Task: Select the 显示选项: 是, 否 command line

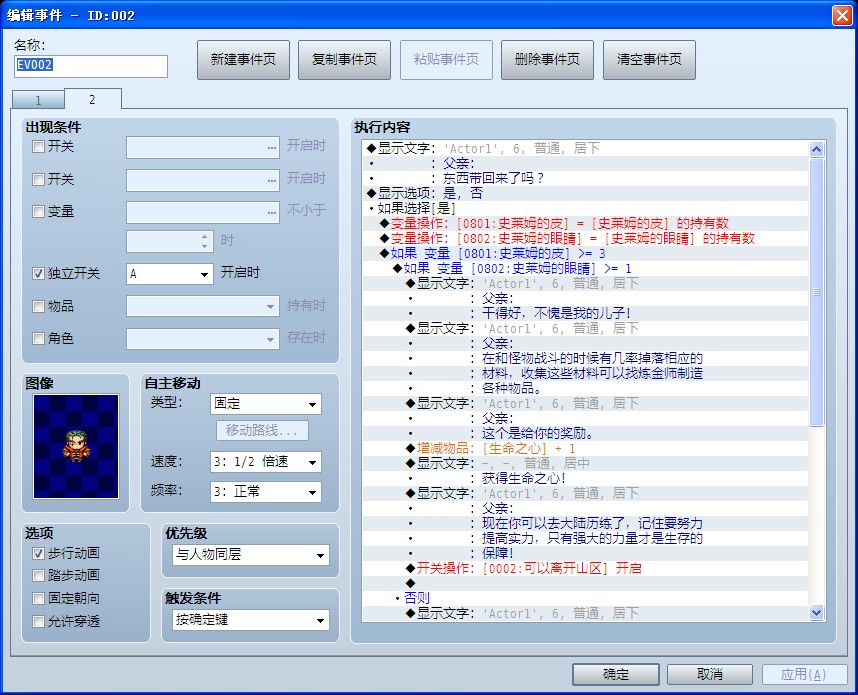Action: [x=585, y=193]
